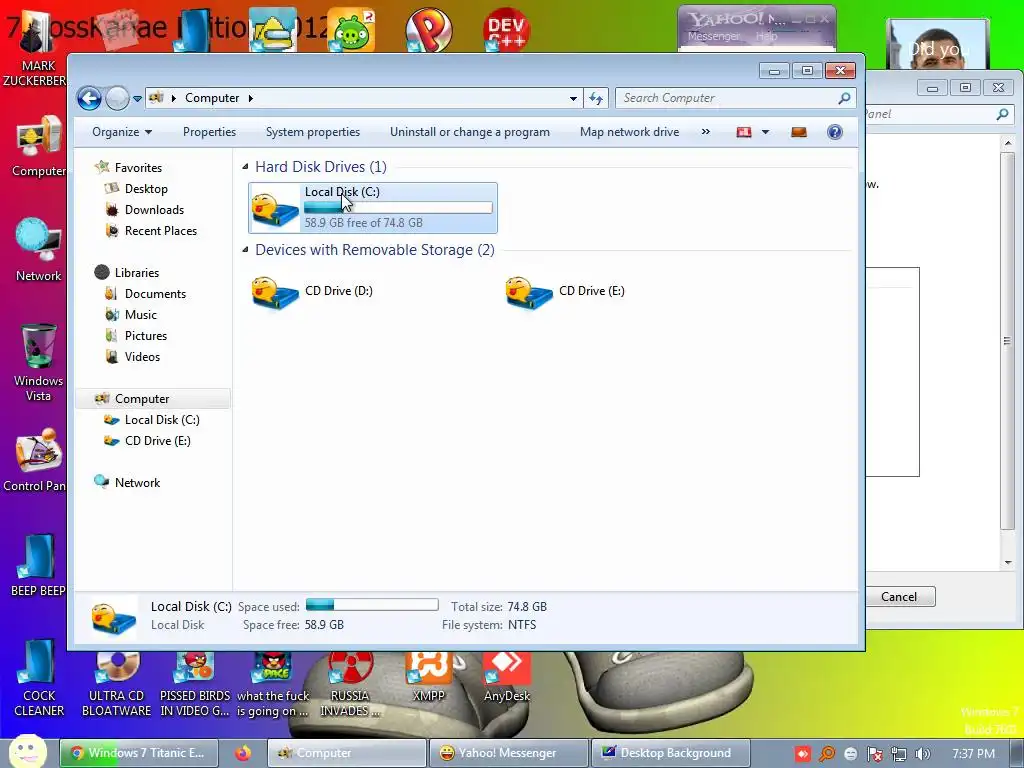
Task: Open Desktop under Favorites
Action: [146, 189]
